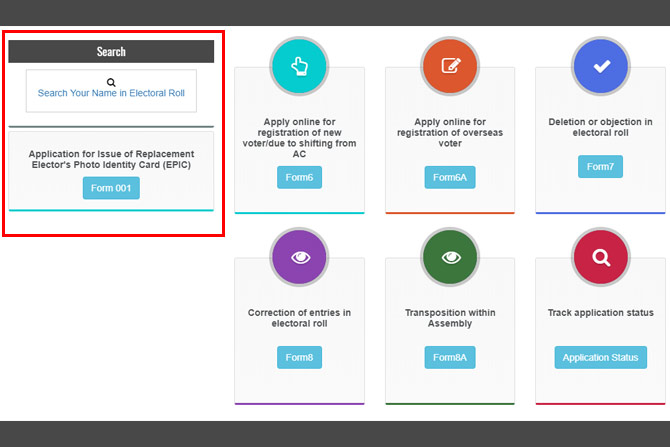Click the dark Search header bar
The height and width of the screenshot is (447, 670).
coord(111,51)
